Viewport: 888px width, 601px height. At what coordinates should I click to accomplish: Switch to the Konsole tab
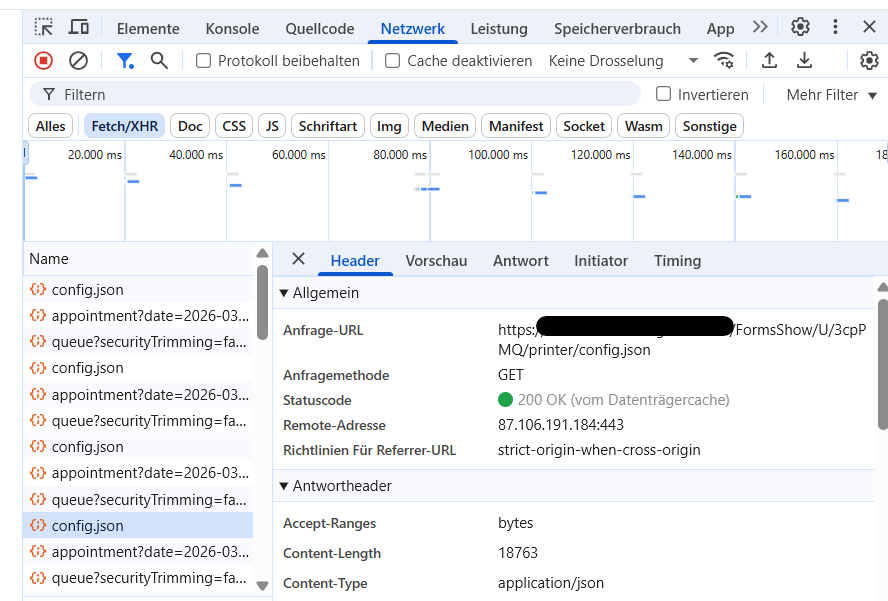pos(232,28)
